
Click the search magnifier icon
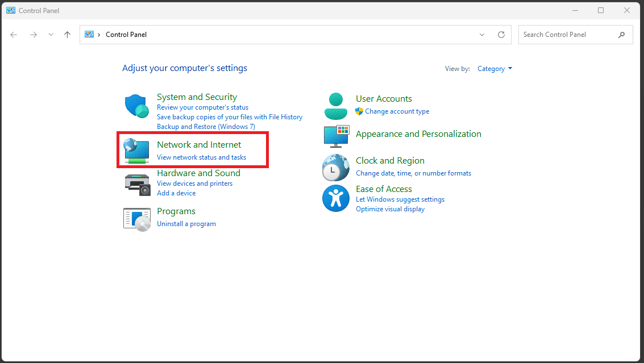621,35
